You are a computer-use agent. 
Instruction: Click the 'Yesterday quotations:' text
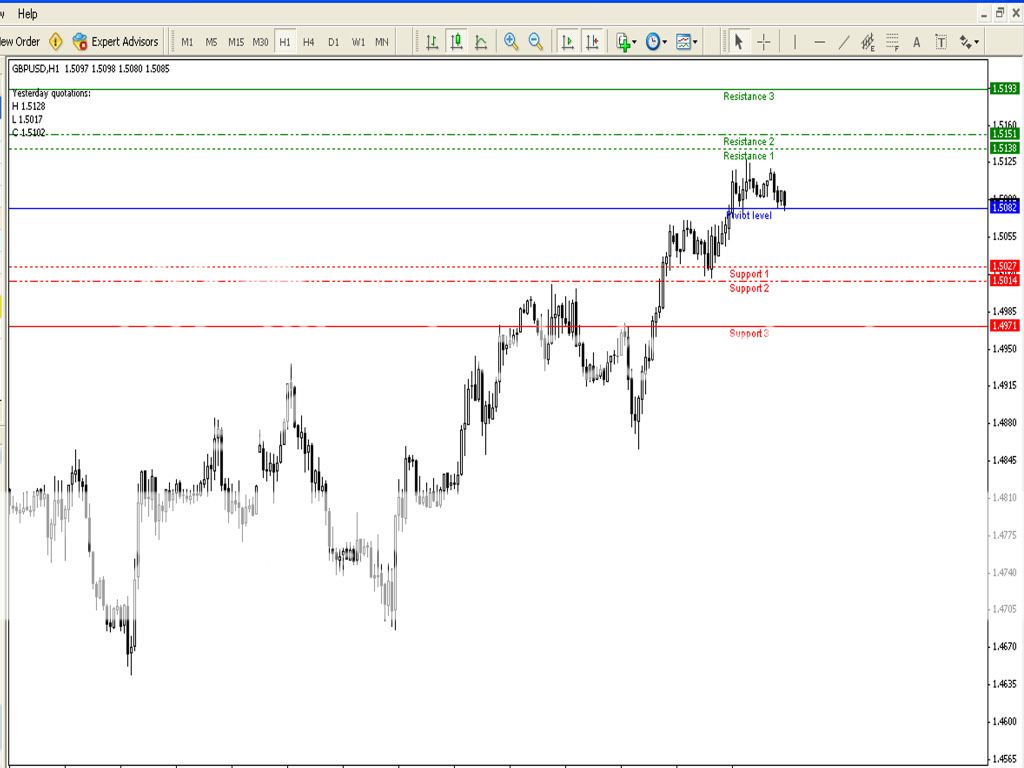(x=51, y=93)
